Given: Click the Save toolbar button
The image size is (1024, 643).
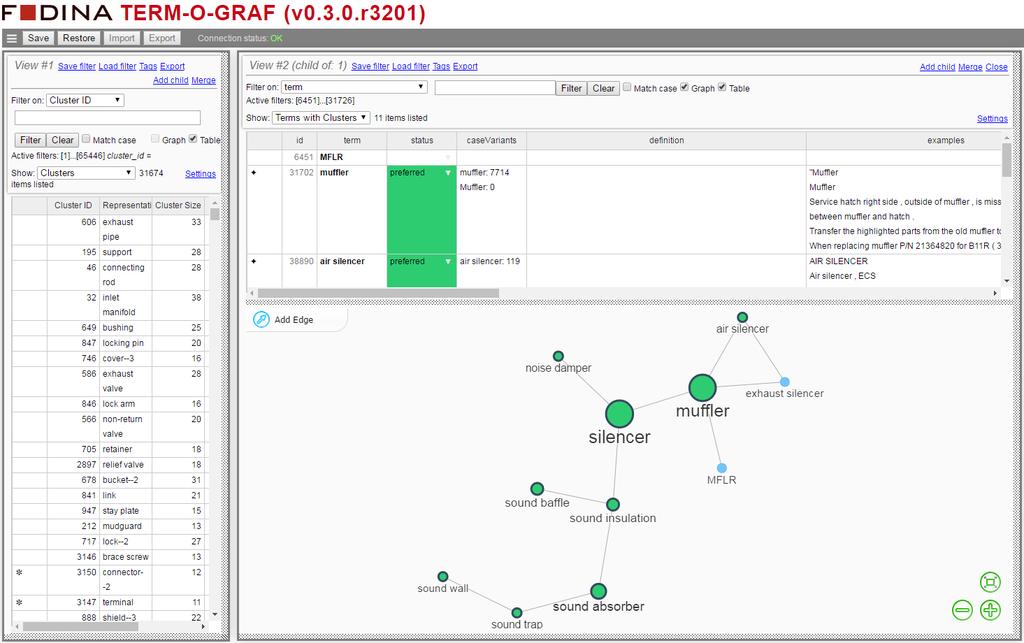Looking at the screenshot, I should click(38, 38).
